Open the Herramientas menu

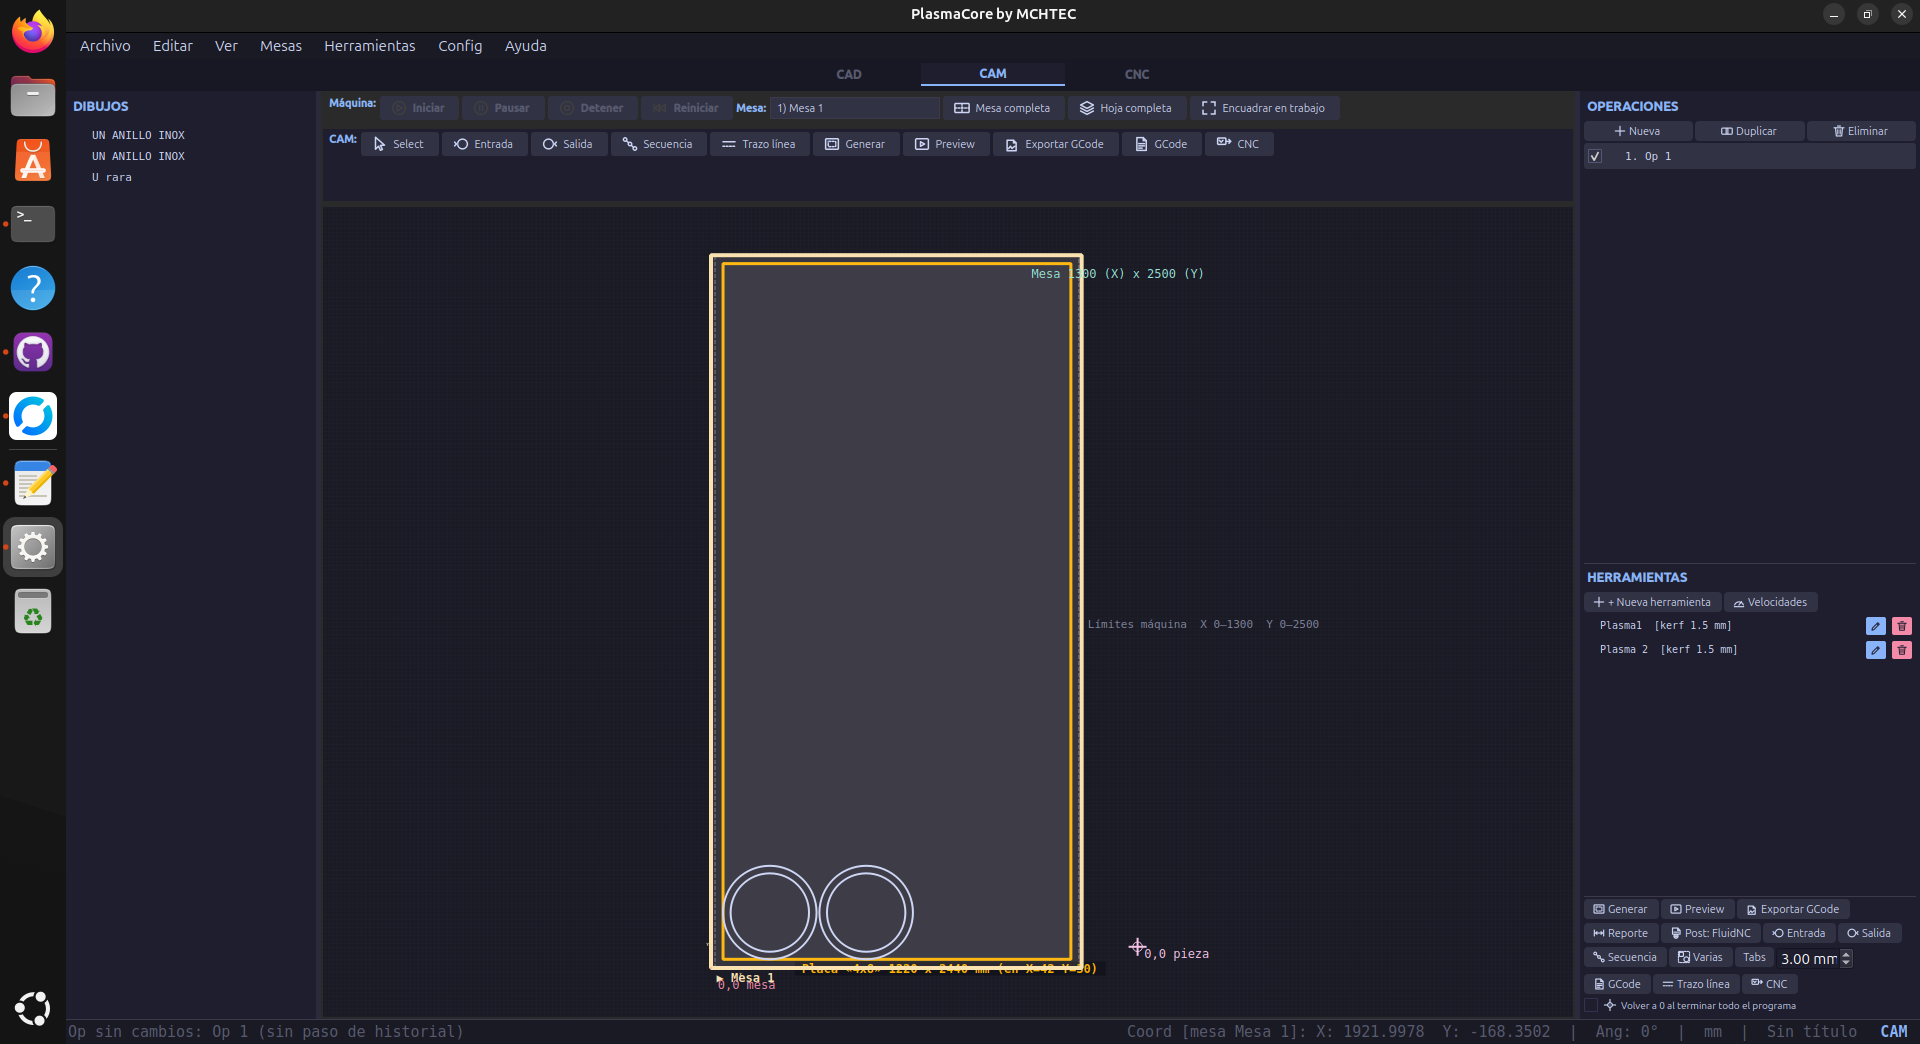click(x=369, y=46)
